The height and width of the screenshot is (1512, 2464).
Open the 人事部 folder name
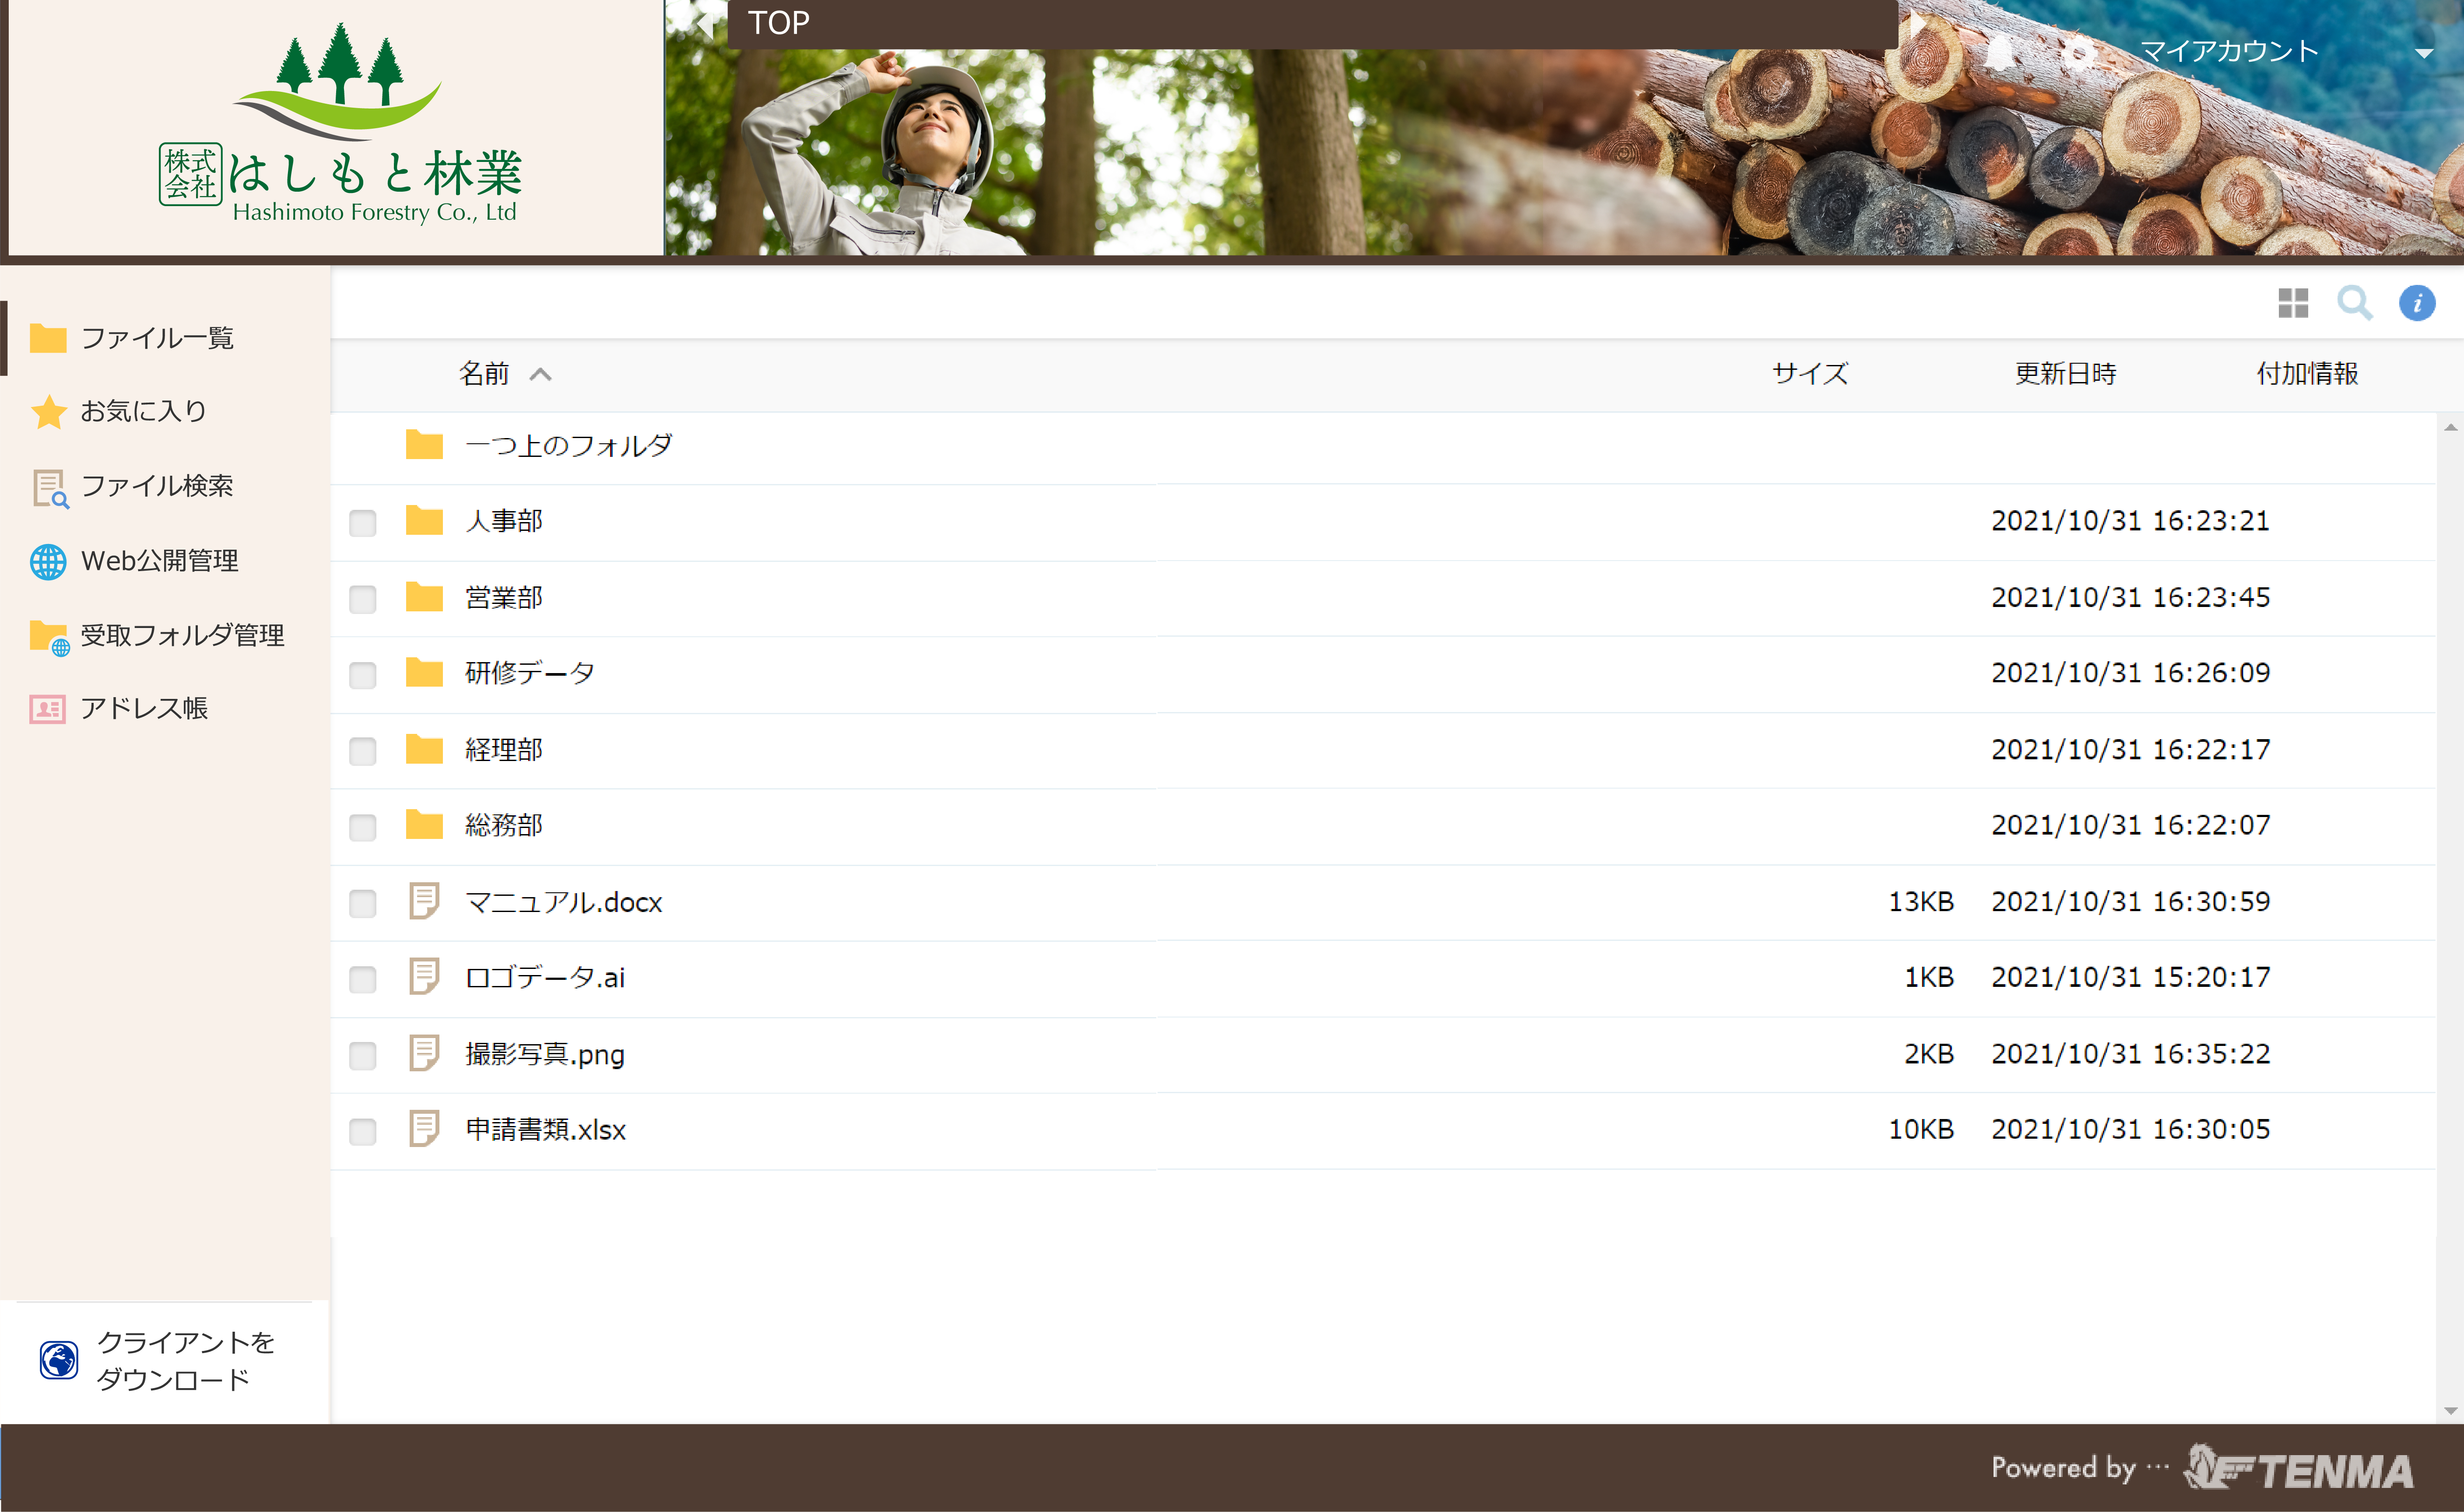point(504,521)
